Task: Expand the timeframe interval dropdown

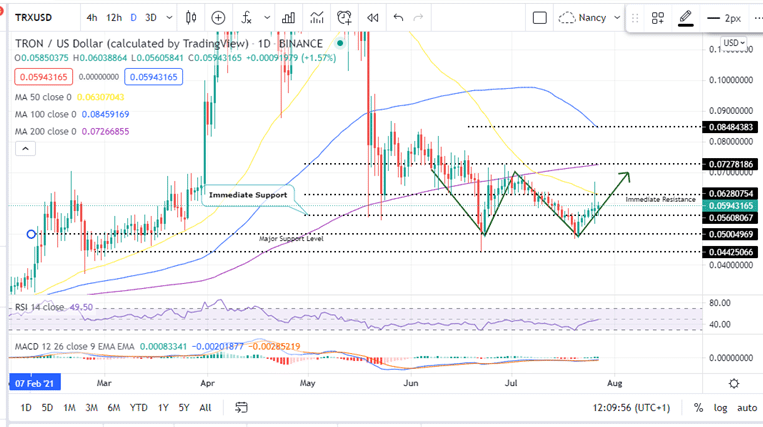Action: pyautogui.click(x=169, y=18)
